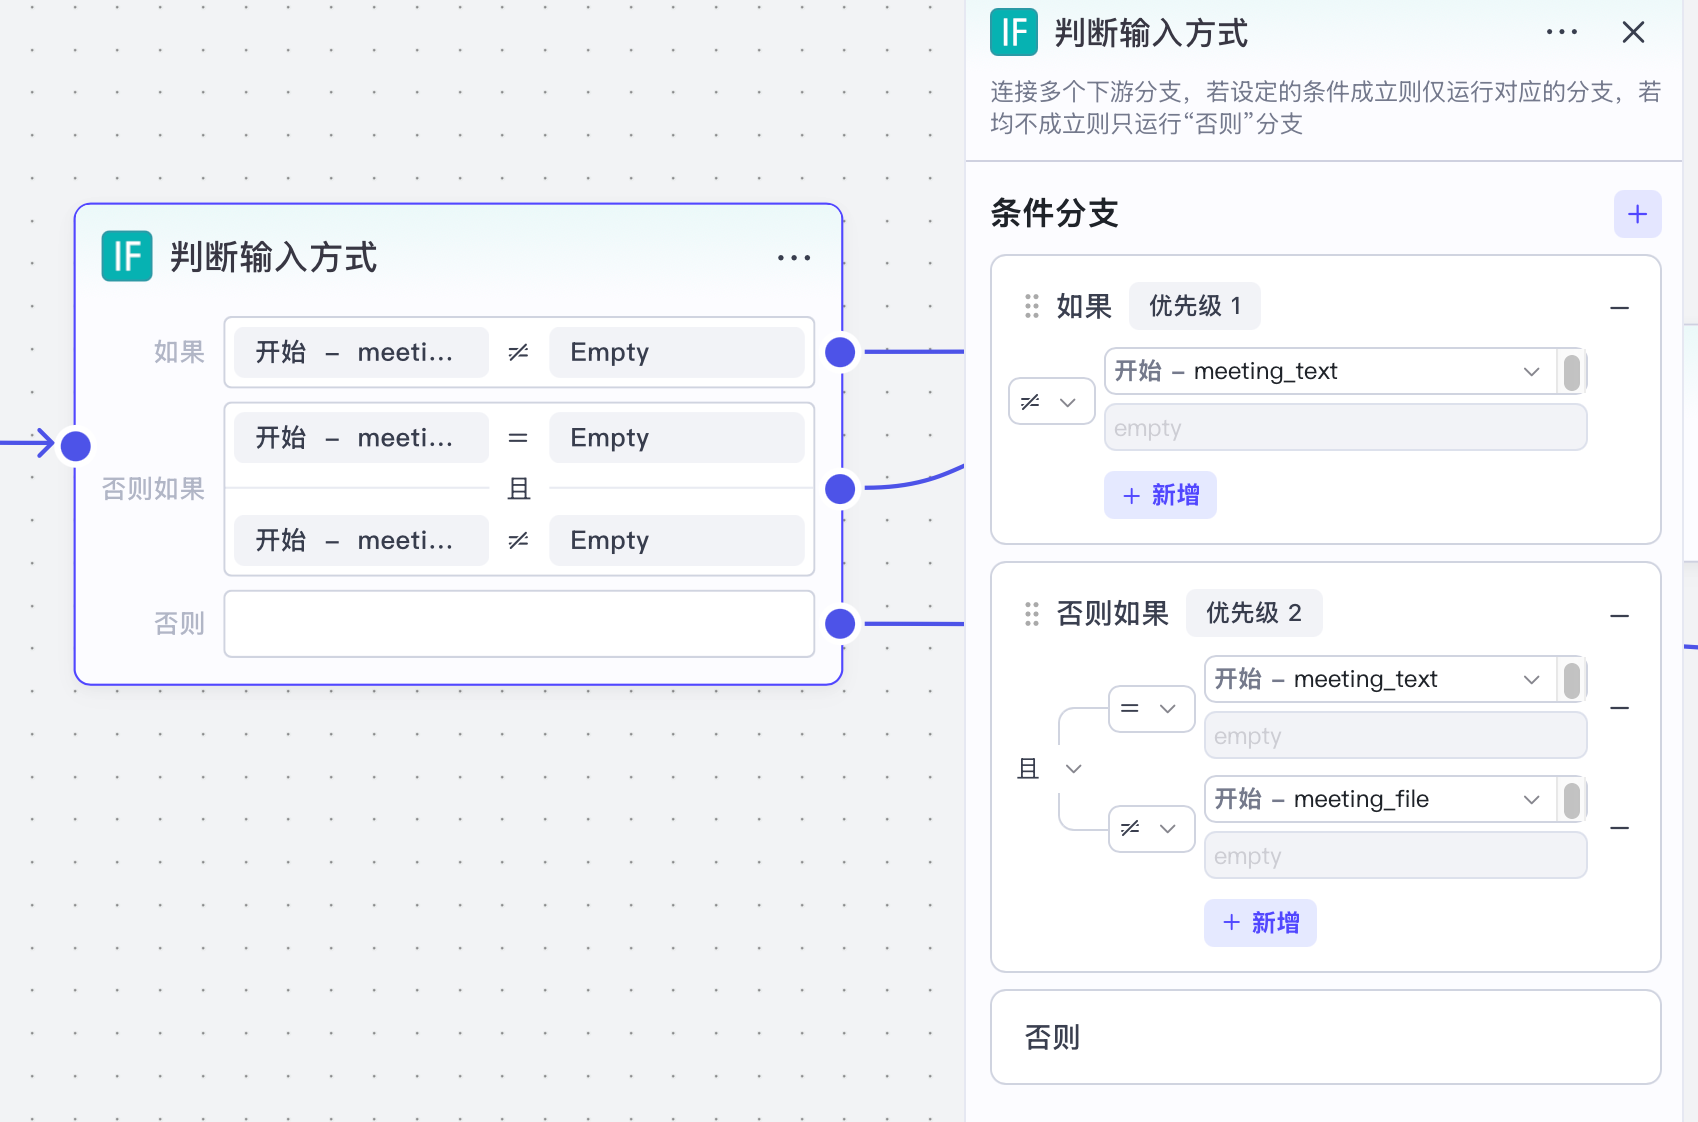The image size is (1698, 1122).
Task: Click the gray handle beside 否则如果 meeting_text selector
Action: coord(1572,680)
